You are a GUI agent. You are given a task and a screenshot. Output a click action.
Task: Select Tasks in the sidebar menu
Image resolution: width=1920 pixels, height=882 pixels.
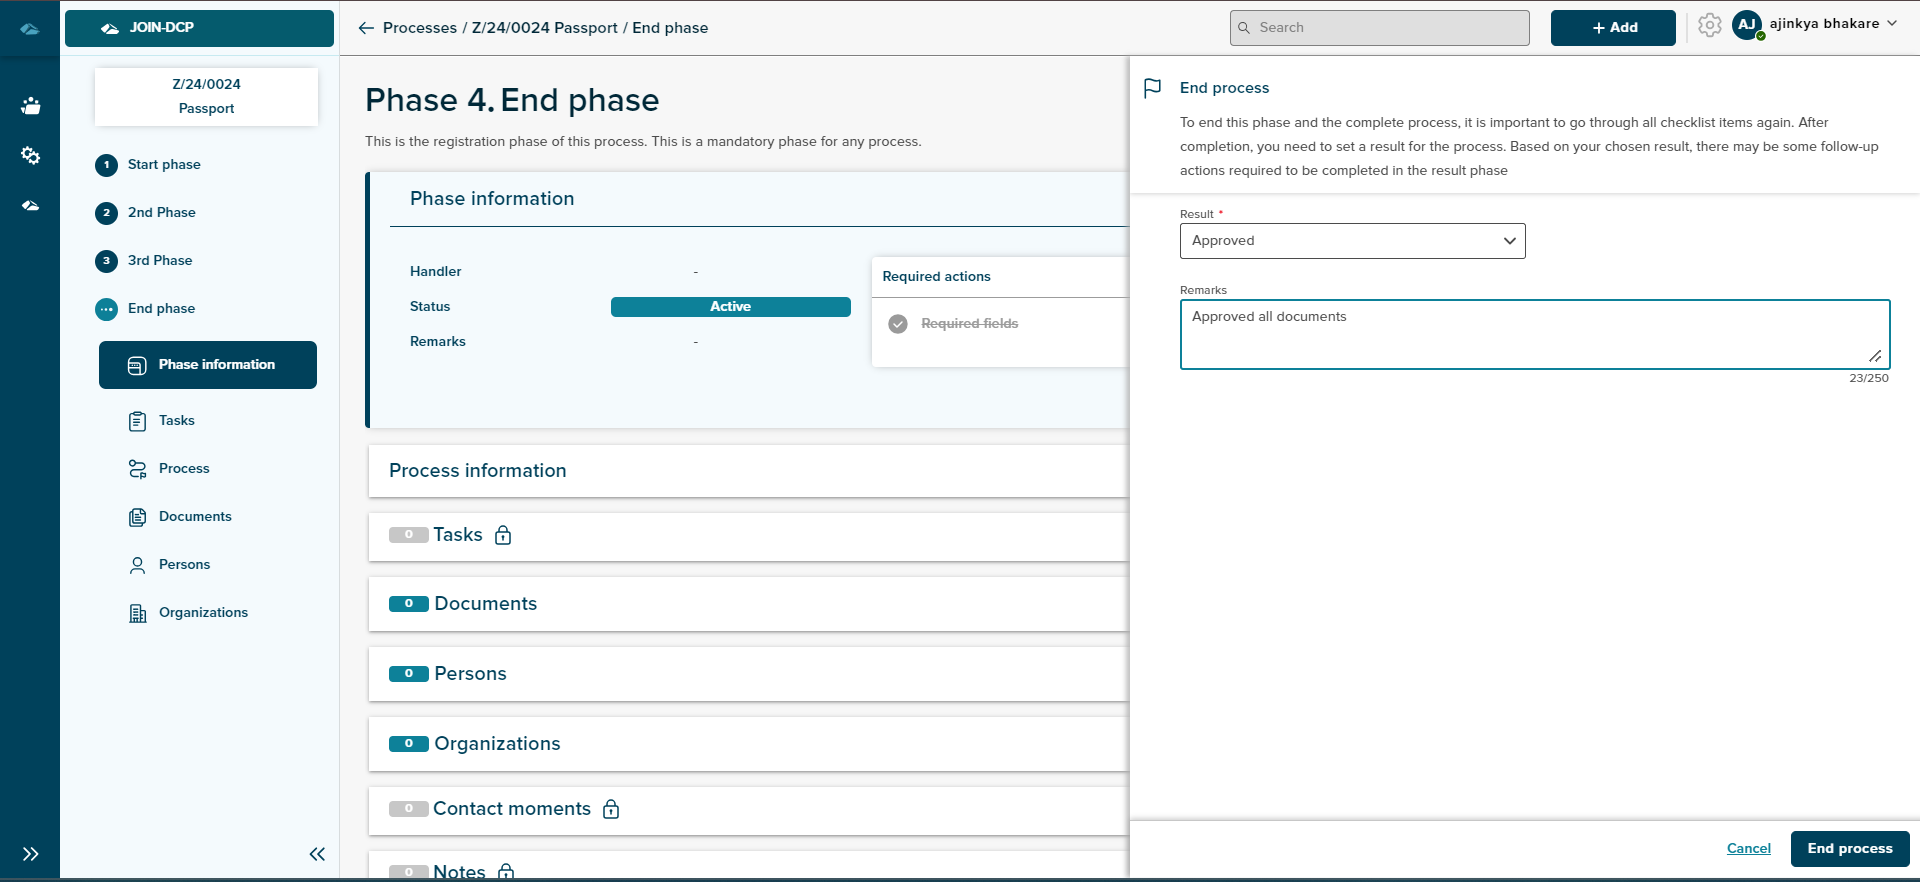(x=176, y=421)
